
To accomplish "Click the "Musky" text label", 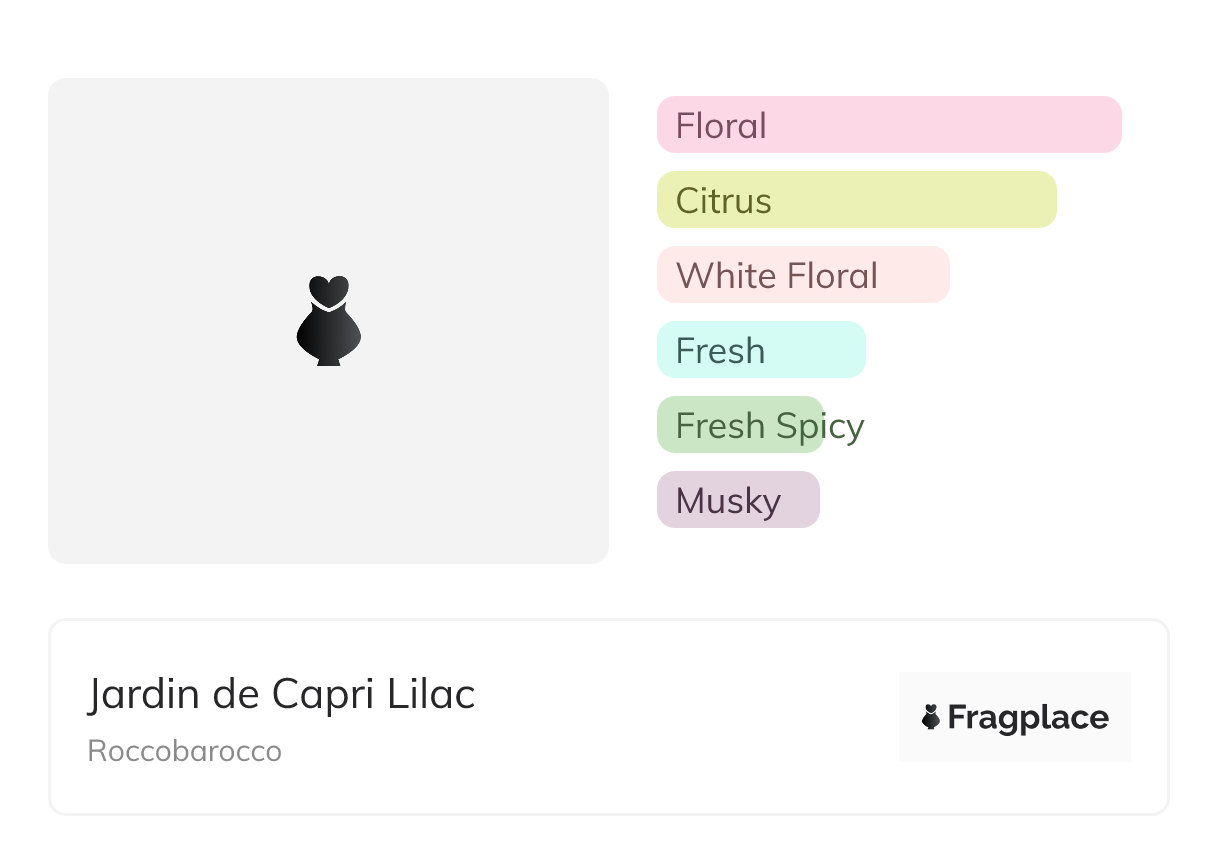I will (x=728, y=501).
